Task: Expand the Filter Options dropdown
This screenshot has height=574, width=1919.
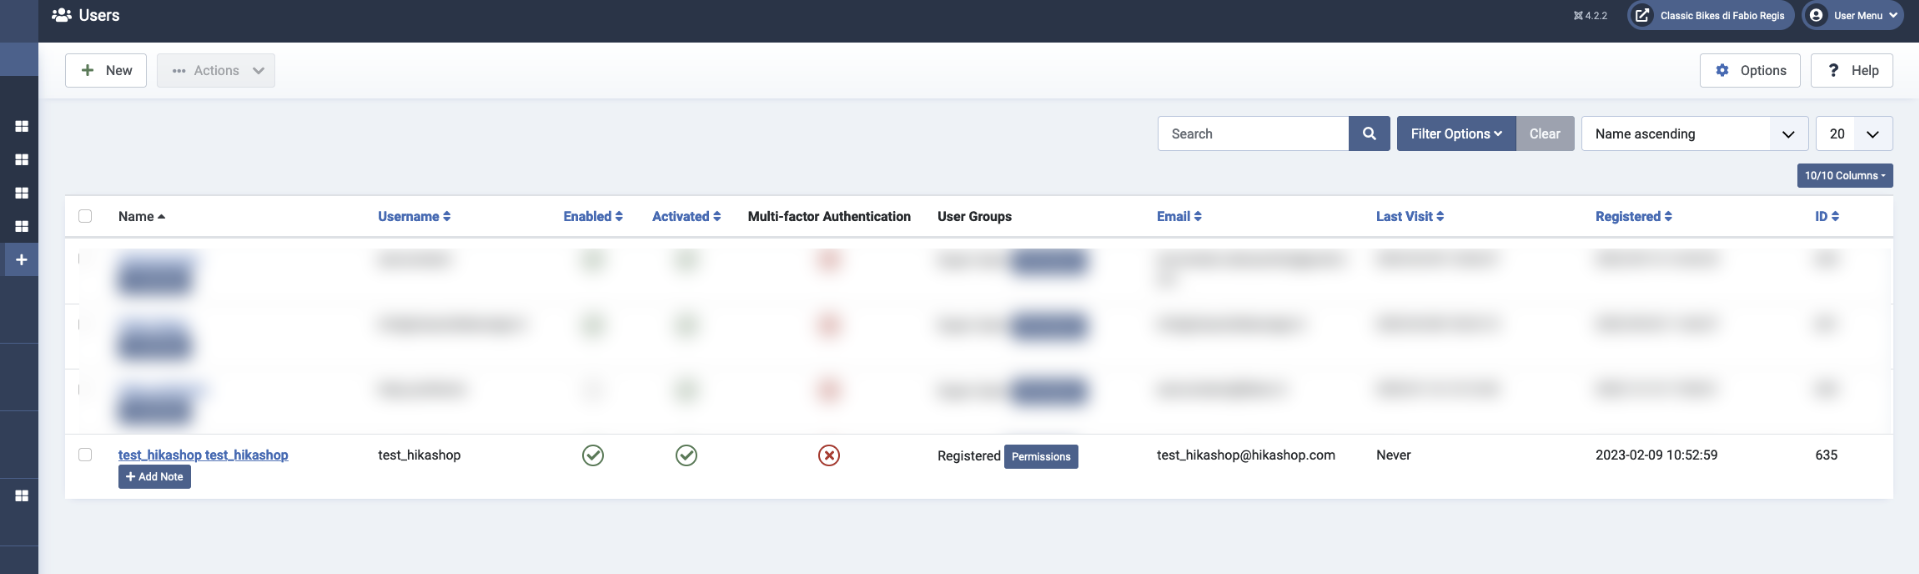Action: tap(1456, 134)
